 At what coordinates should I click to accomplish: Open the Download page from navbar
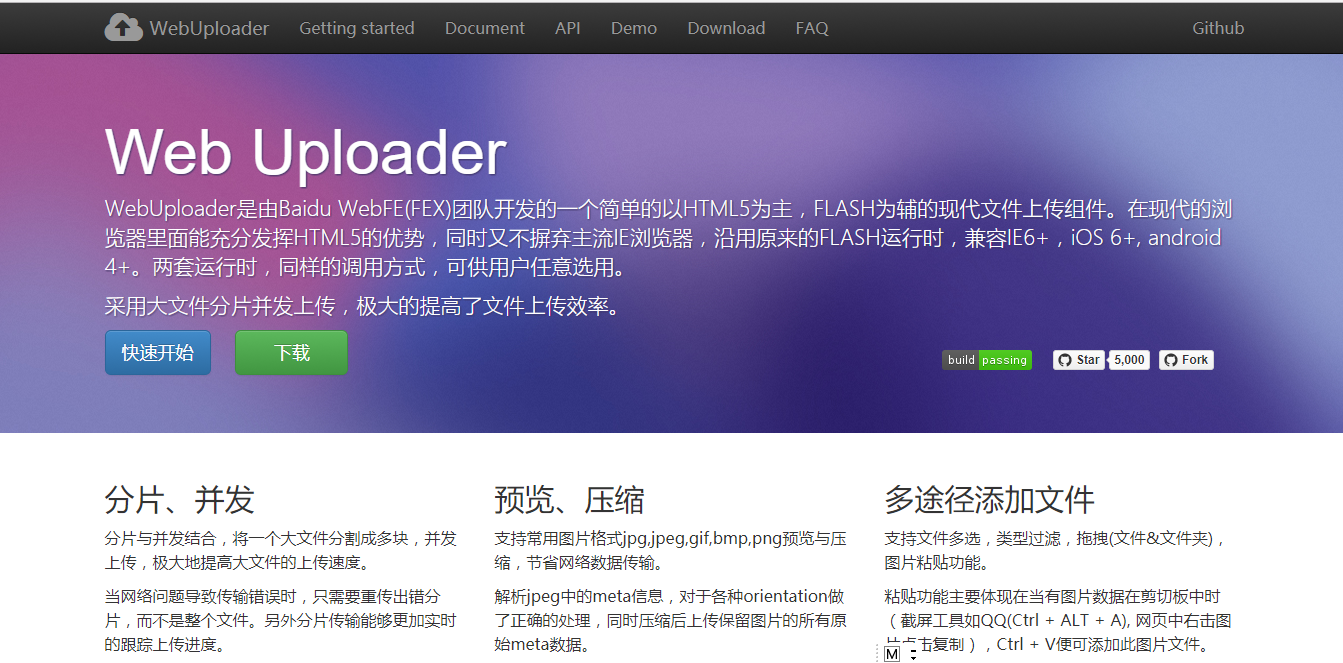coord(725,28)
